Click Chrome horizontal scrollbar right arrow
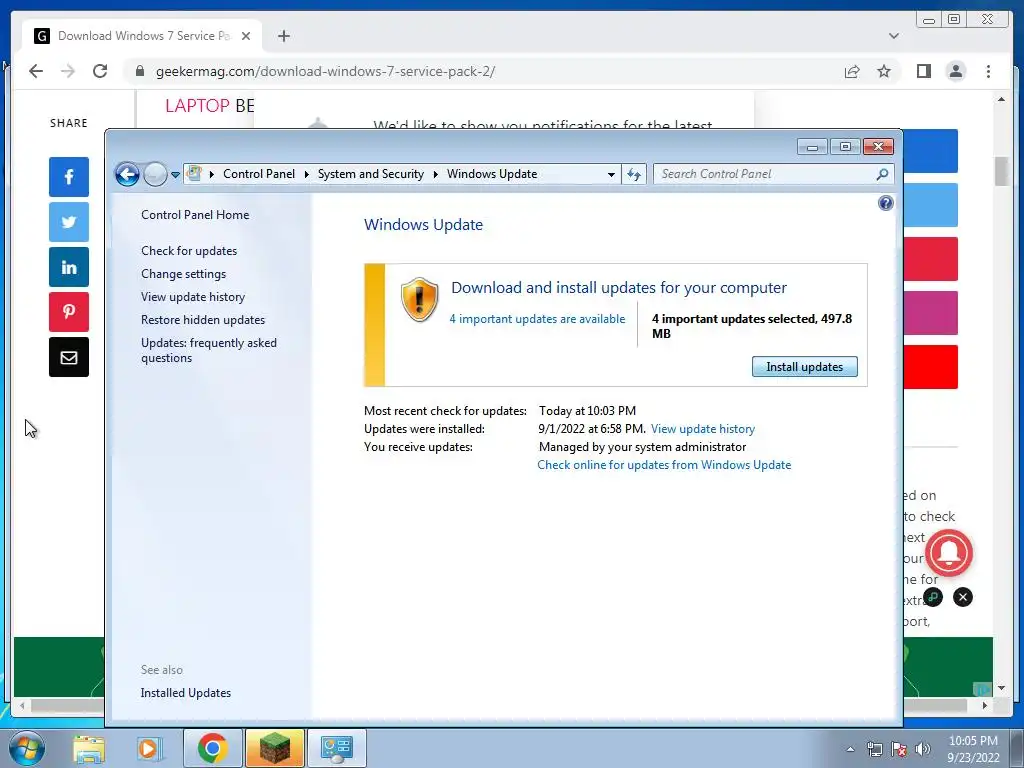This screenshot has height=768, width=1024. (985, 705)
